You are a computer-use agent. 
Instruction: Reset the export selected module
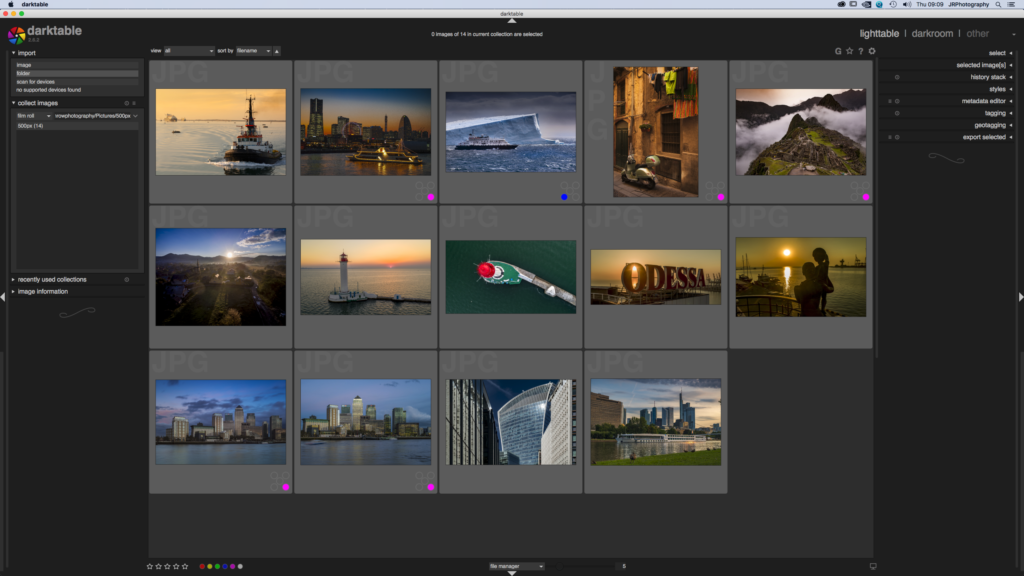(897, 137)
